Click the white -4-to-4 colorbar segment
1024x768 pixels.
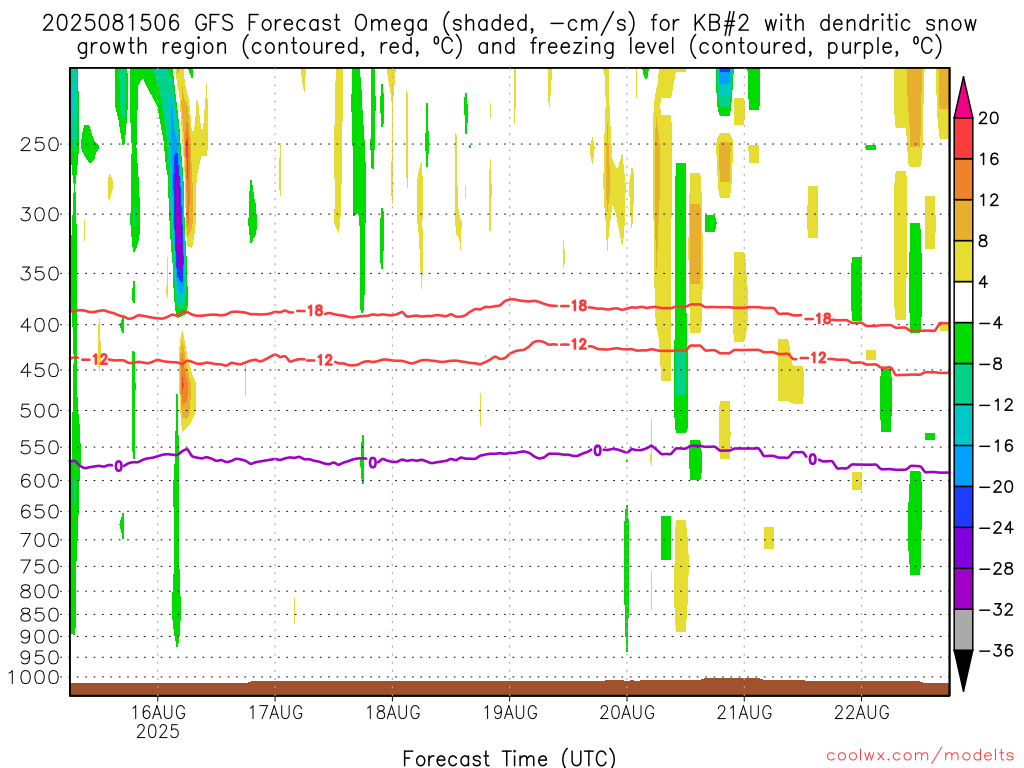point(963,302)
